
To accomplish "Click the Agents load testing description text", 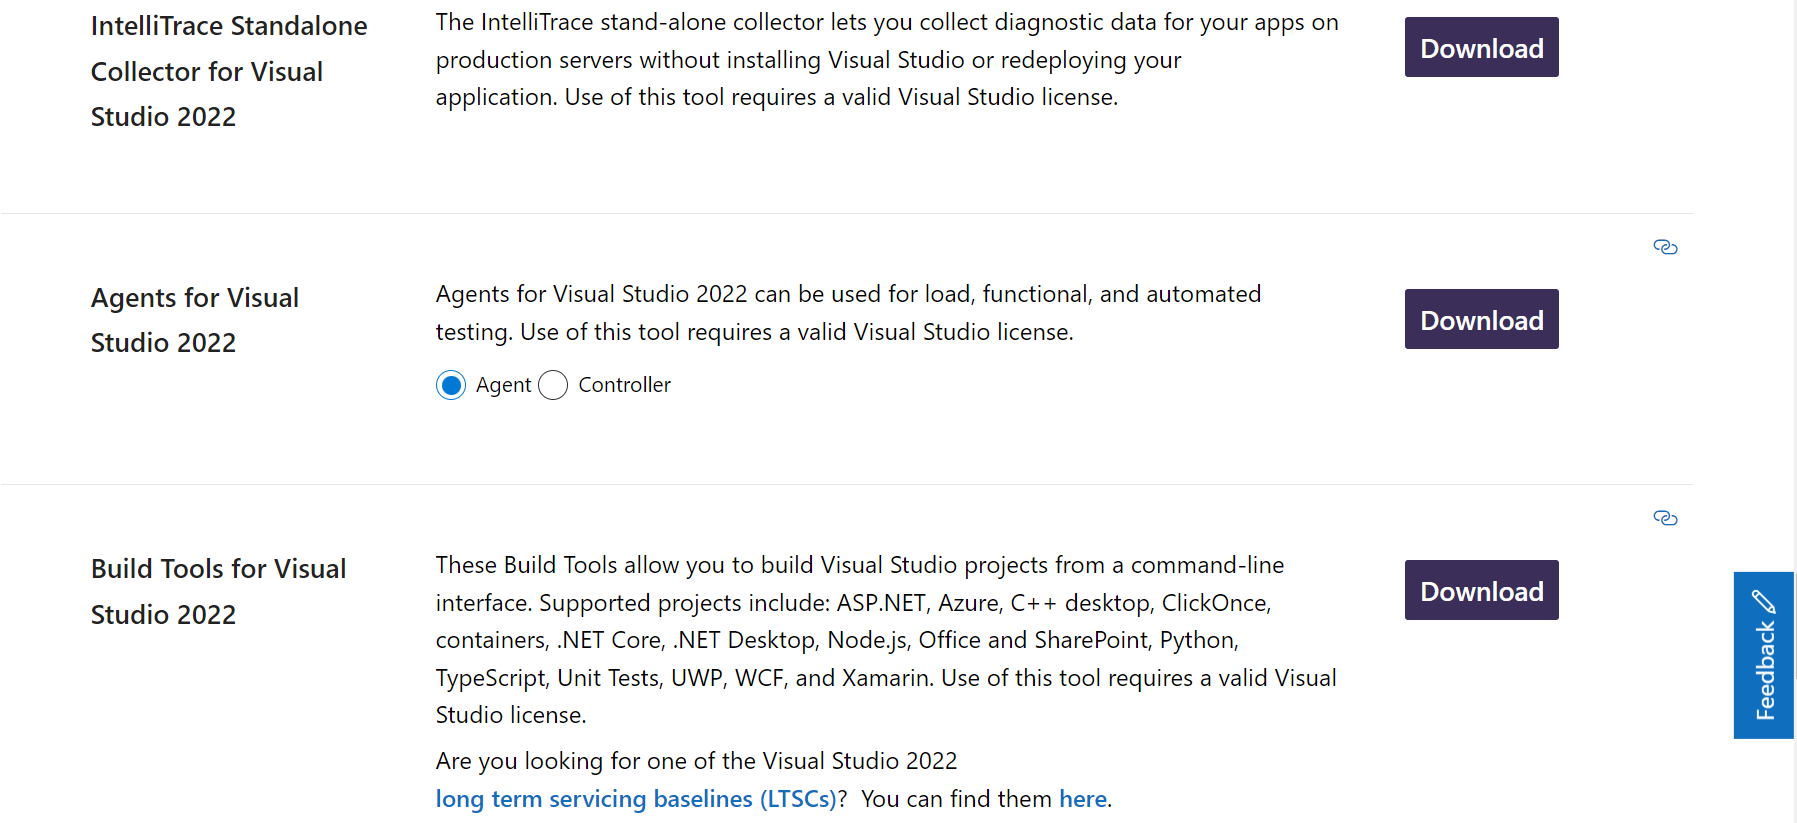I will click(848, 313).
